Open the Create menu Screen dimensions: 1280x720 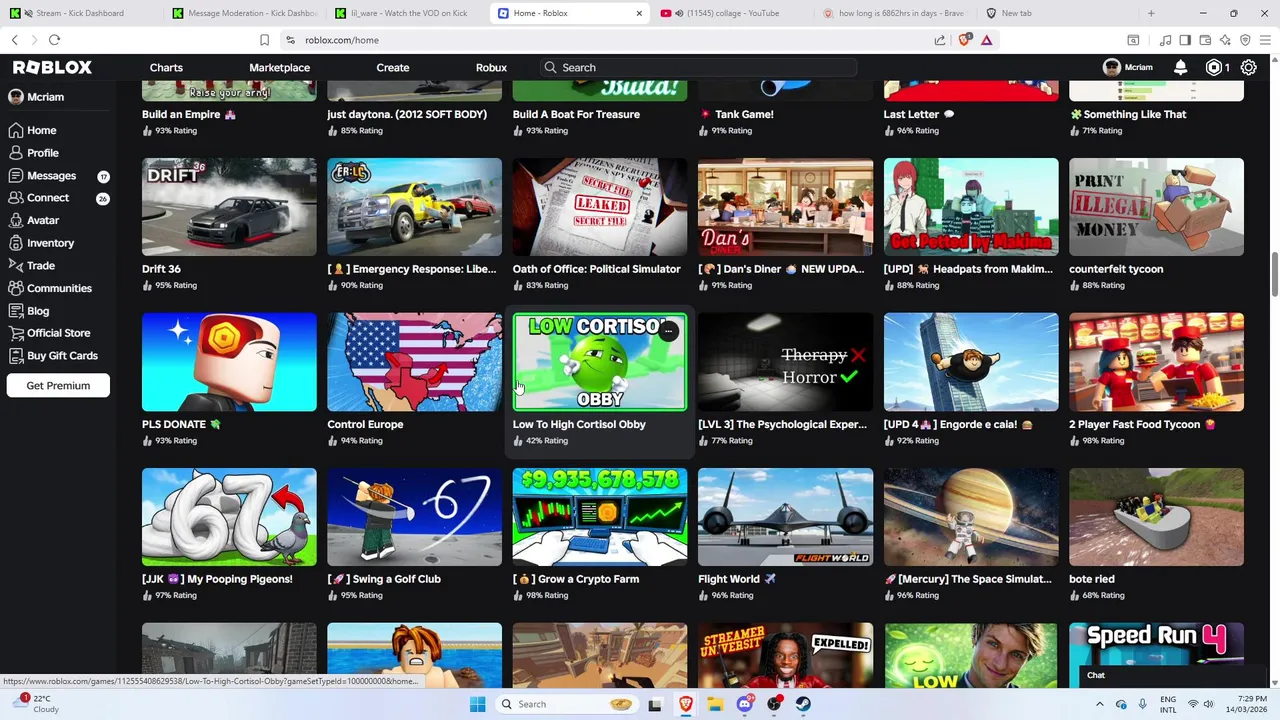(393, 67)
